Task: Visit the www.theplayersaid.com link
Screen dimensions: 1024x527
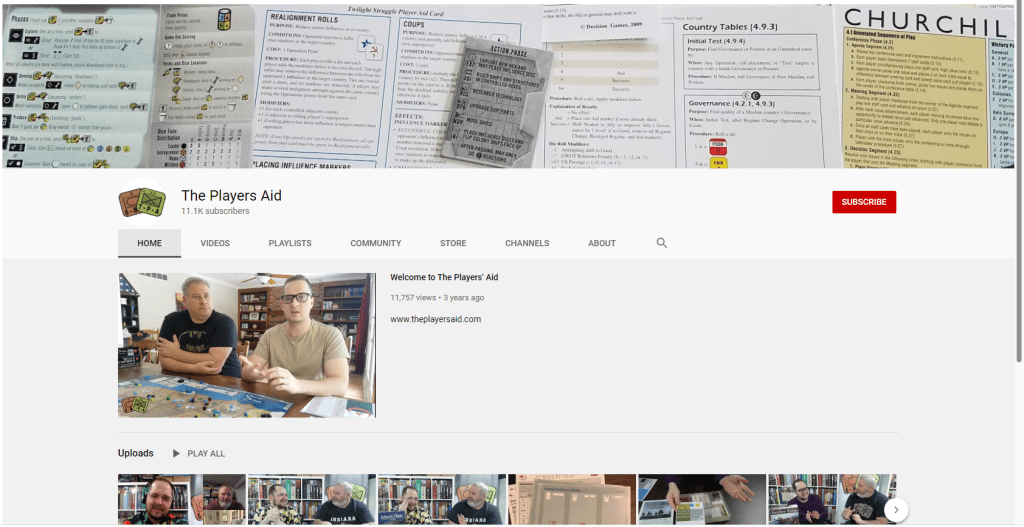Action: coord(435,319)
